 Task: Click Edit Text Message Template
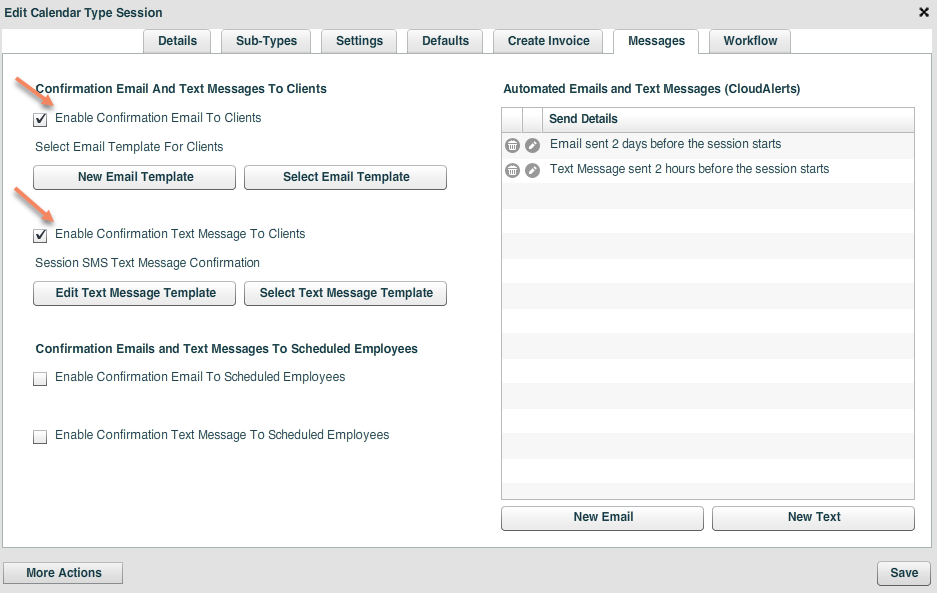click(x=133, y=293)
